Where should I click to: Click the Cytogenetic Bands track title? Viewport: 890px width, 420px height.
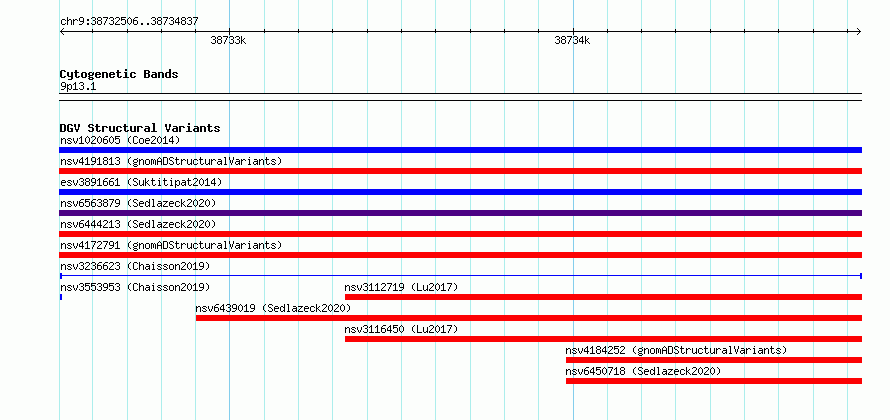coord(119,74)
